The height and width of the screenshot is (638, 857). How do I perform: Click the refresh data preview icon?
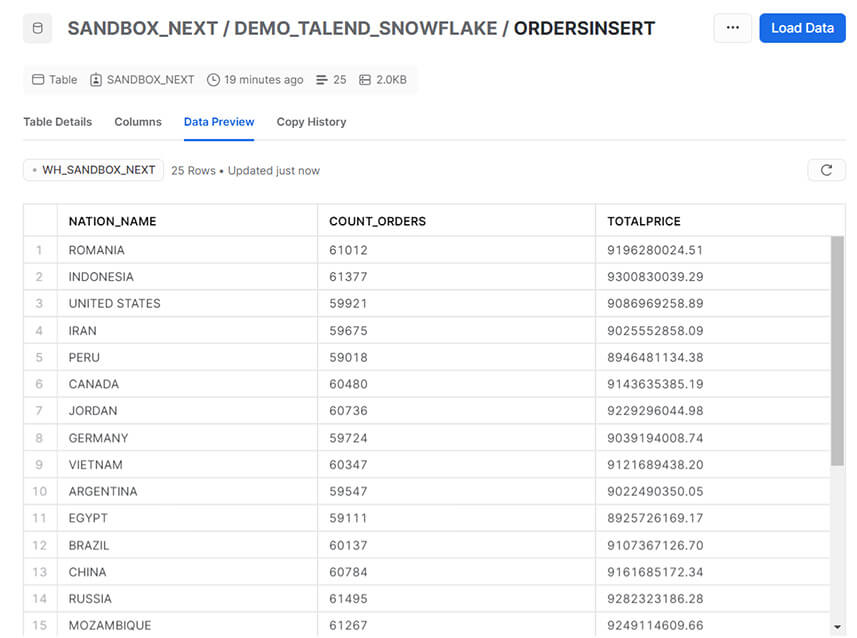[826, 170]
